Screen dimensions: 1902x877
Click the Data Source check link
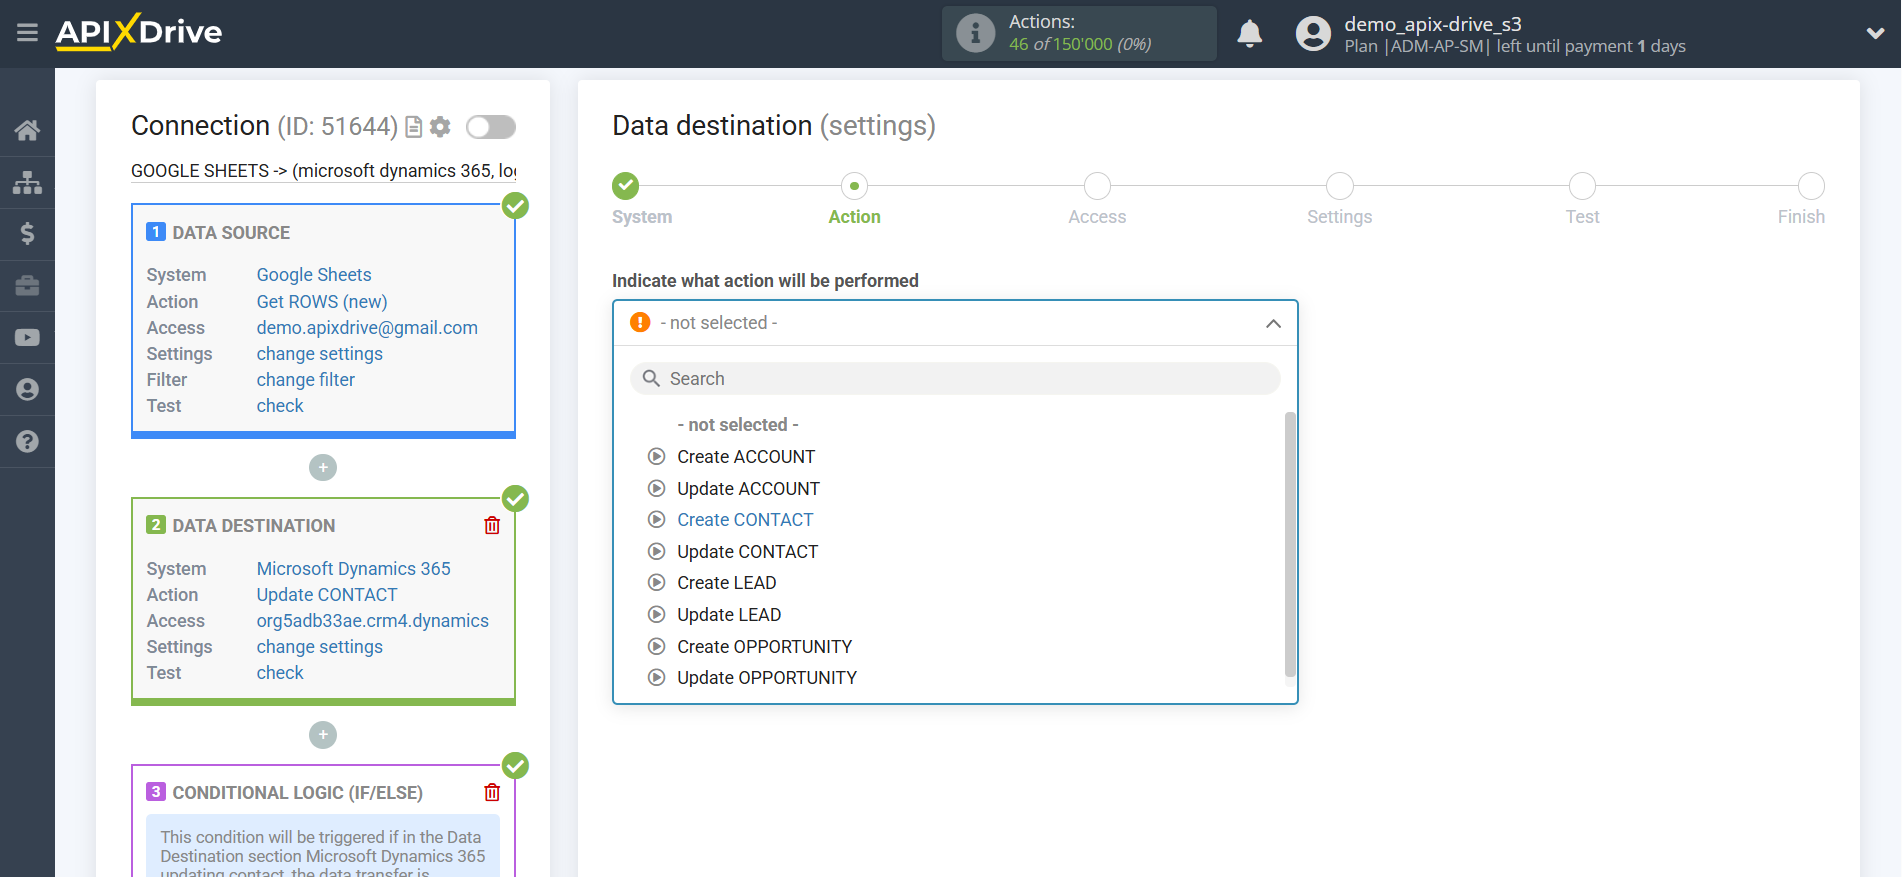click(280, 405)
